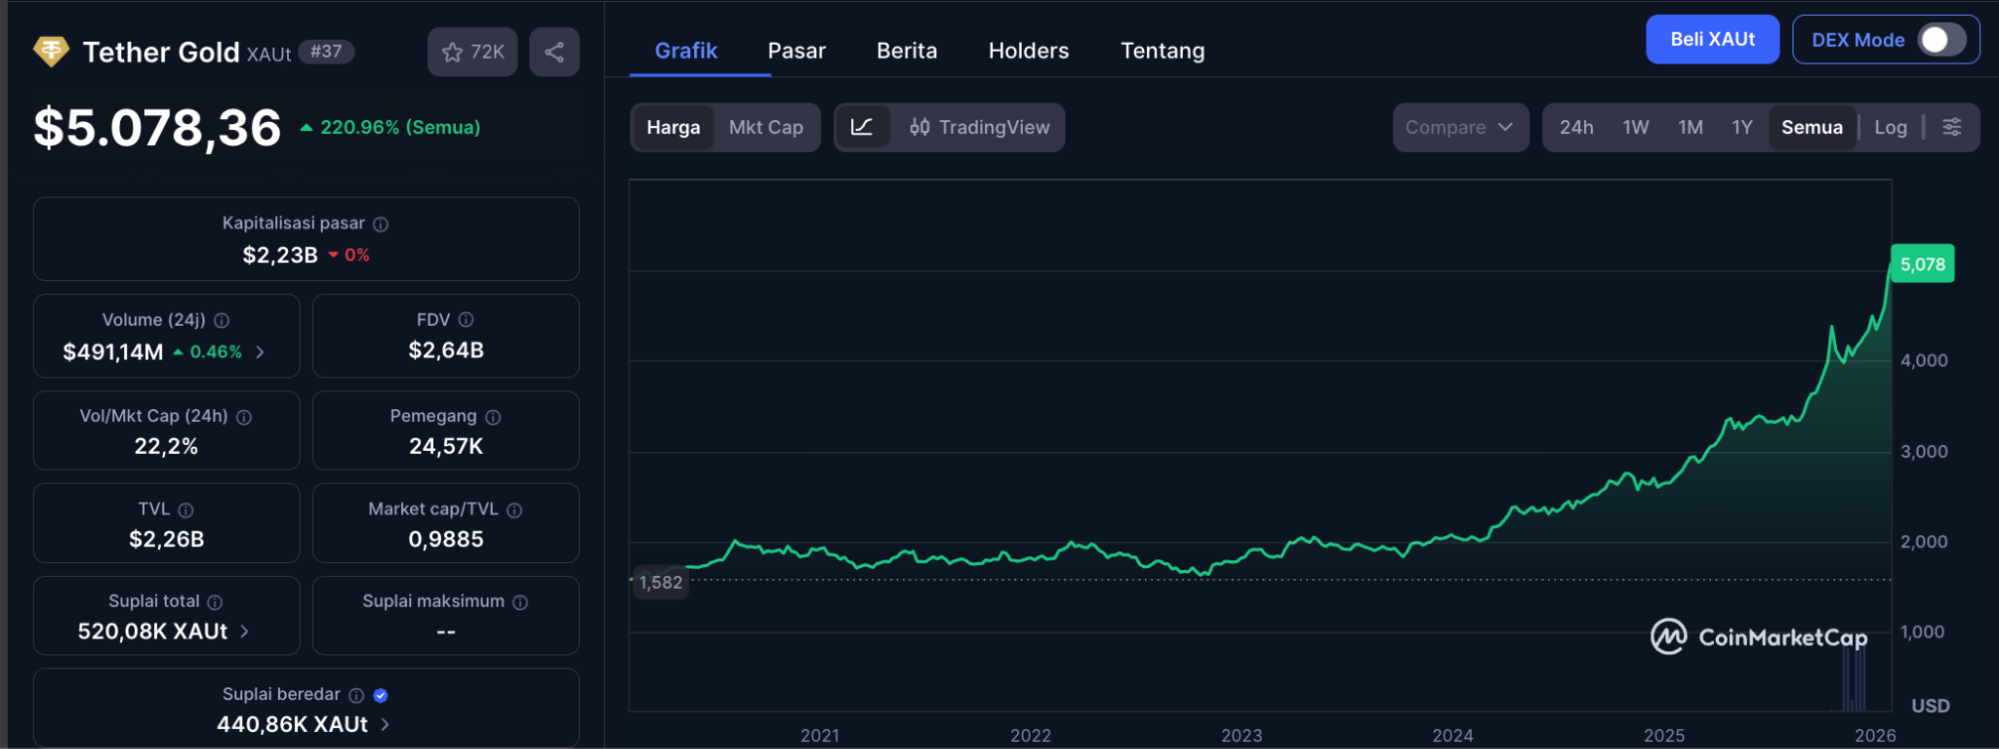Open the Berita tab

(x=907, y=51)
